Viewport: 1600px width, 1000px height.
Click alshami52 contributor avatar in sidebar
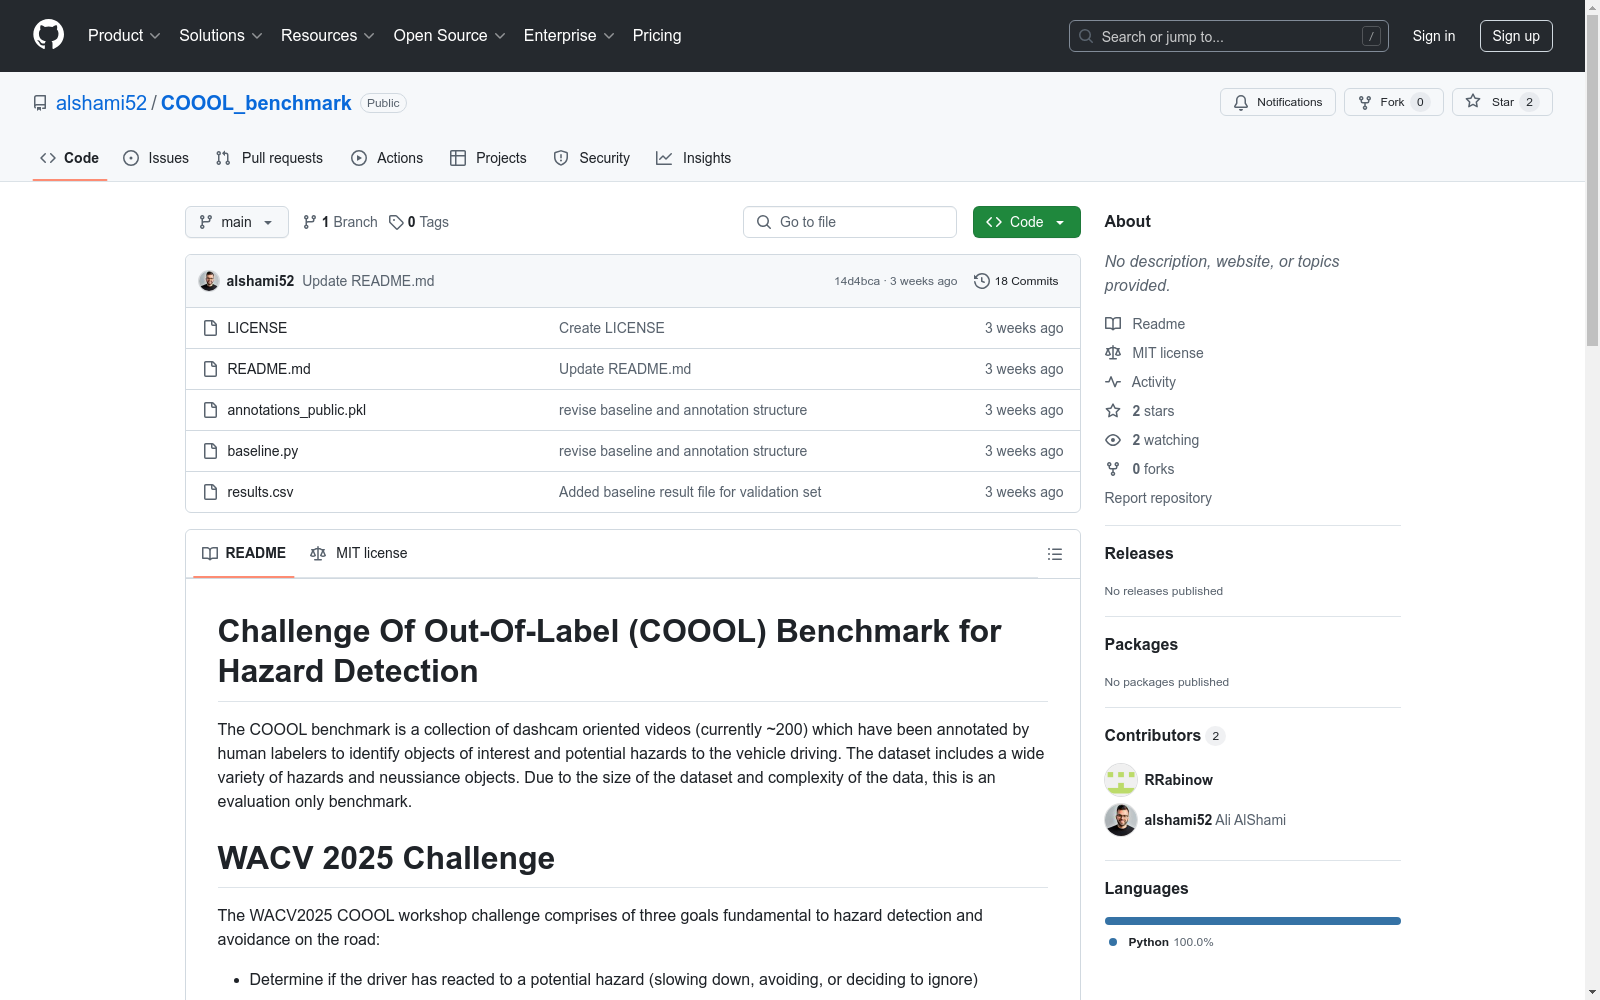(1121, 820)
